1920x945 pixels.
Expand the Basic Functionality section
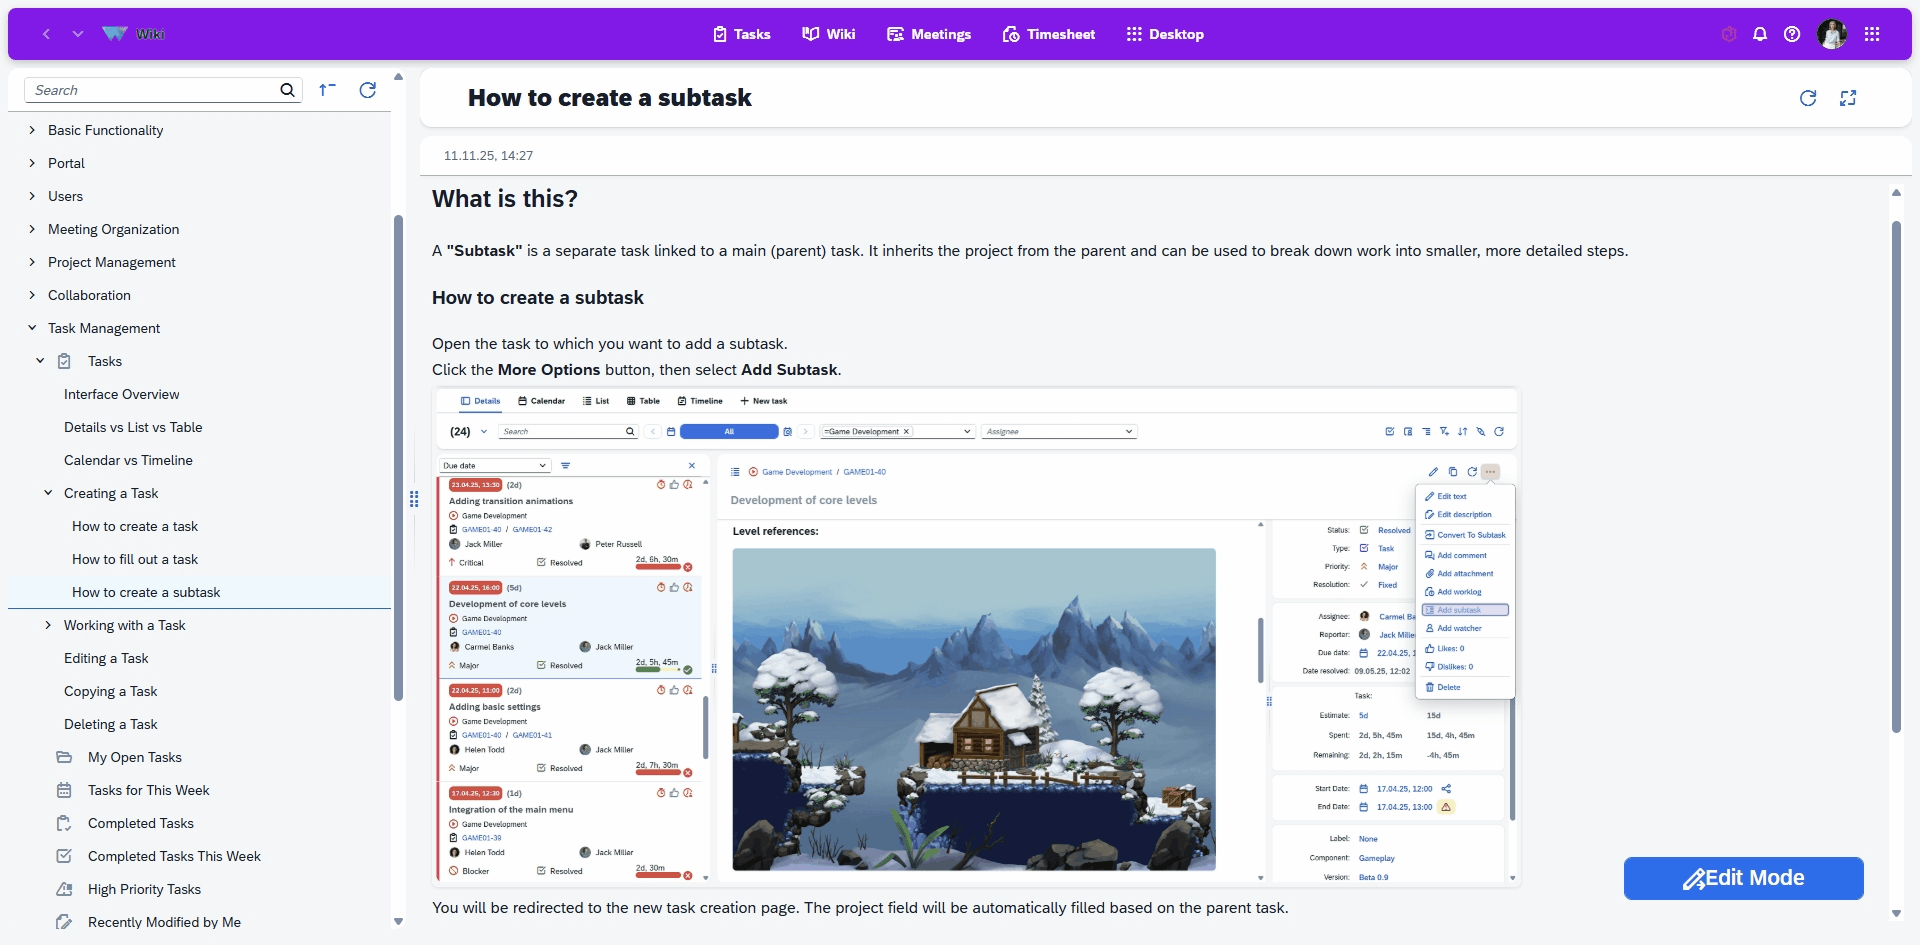point(32,130)
